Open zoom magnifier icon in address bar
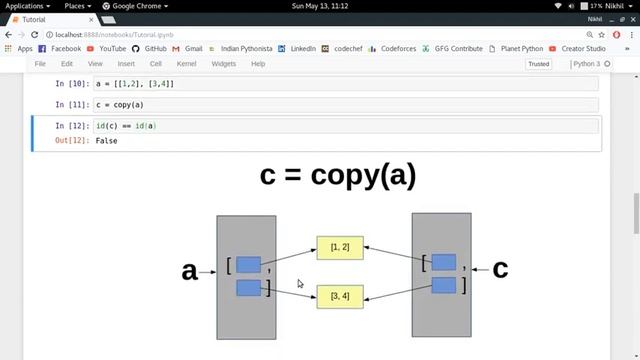Viewport: 640px width, 360px height. (x=589, y=35)
